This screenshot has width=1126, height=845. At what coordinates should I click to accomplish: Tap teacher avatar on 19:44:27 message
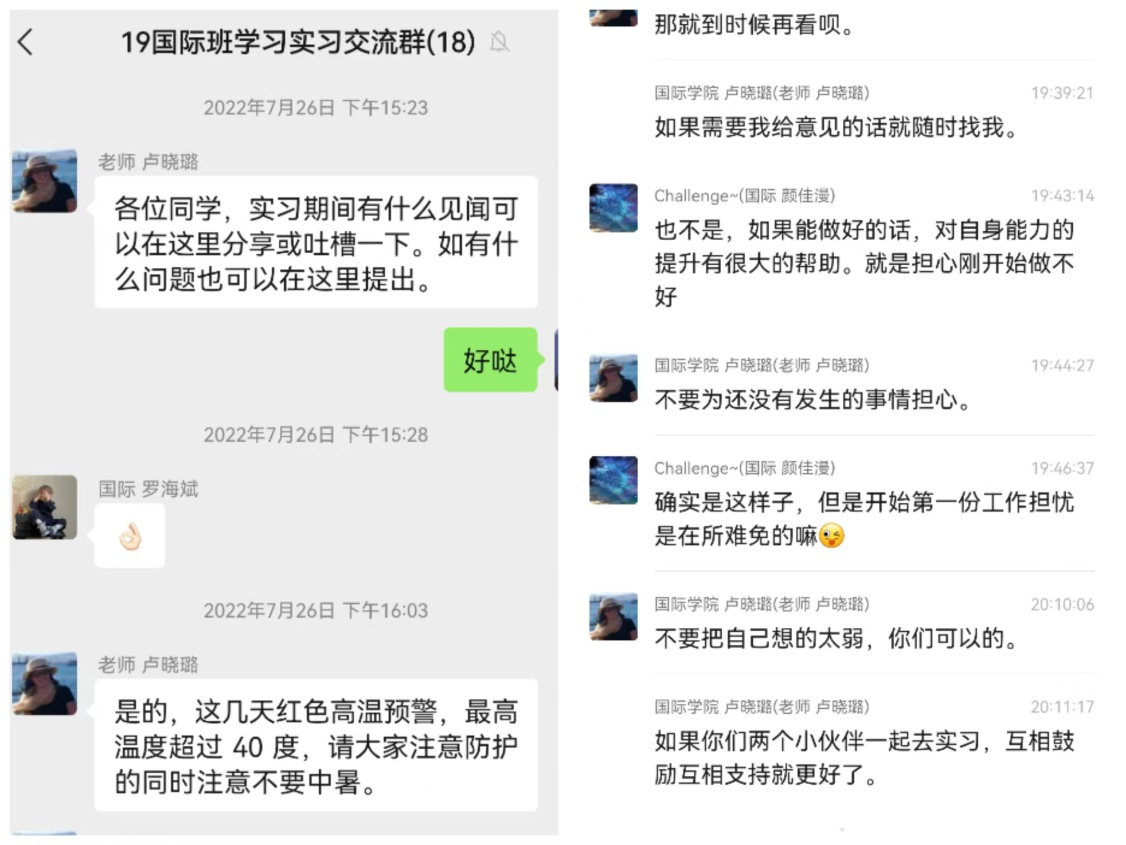[613, 378]
